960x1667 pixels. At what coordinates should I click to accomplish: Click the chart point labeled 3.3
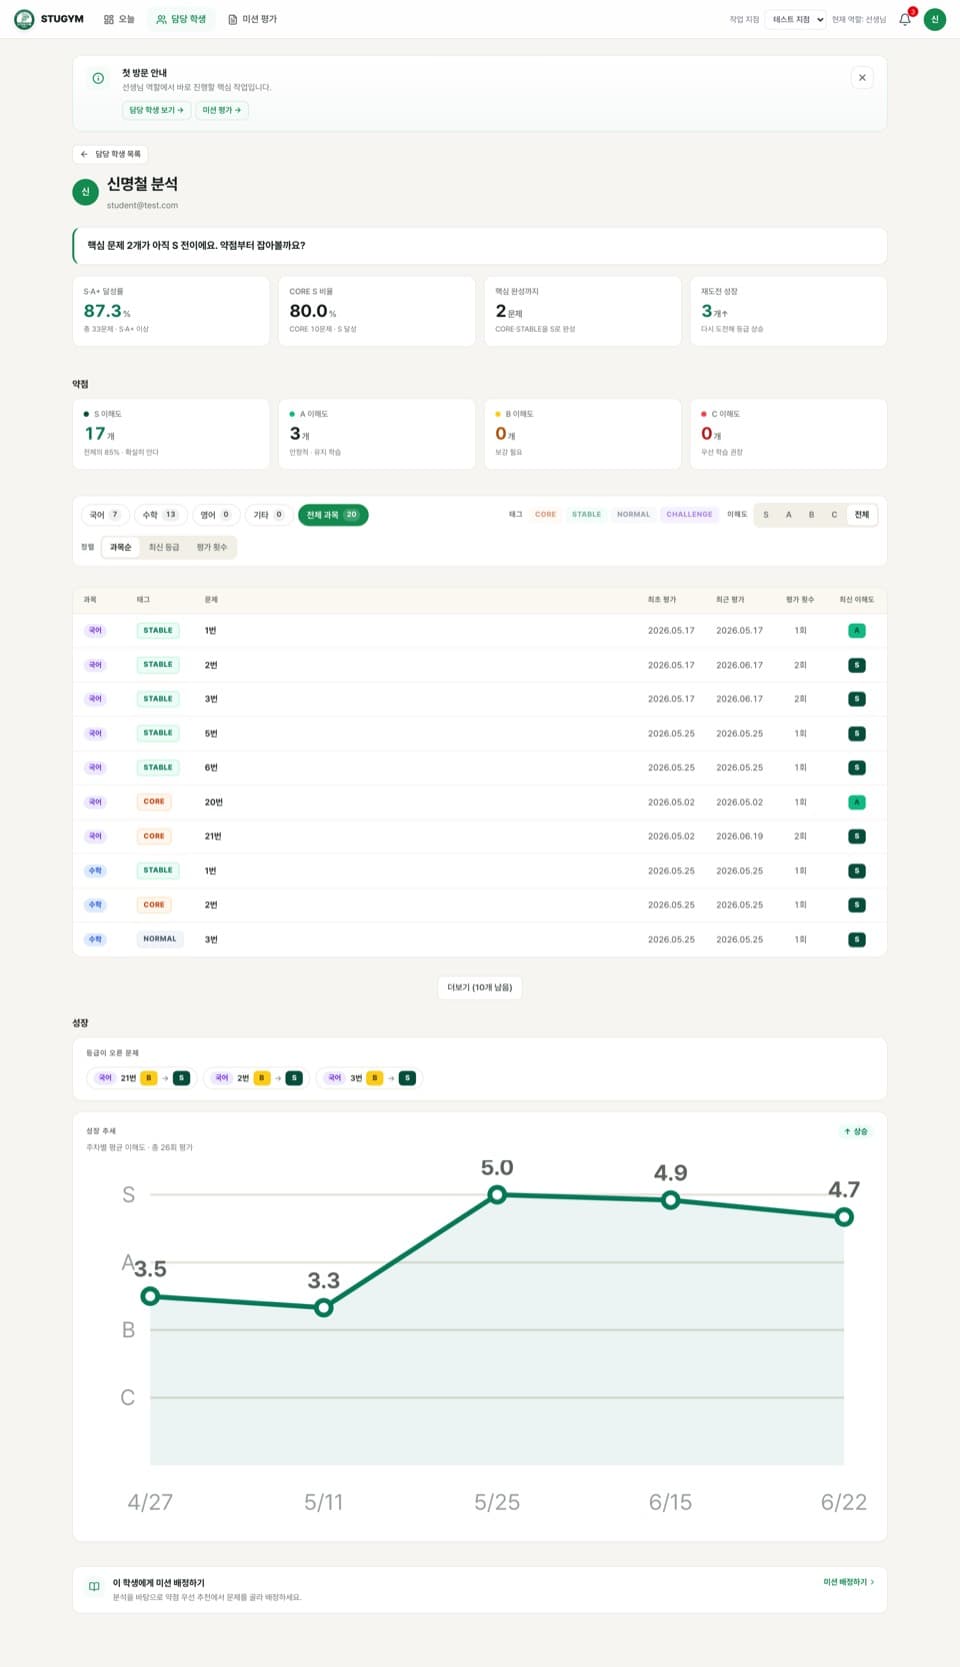324,1307
